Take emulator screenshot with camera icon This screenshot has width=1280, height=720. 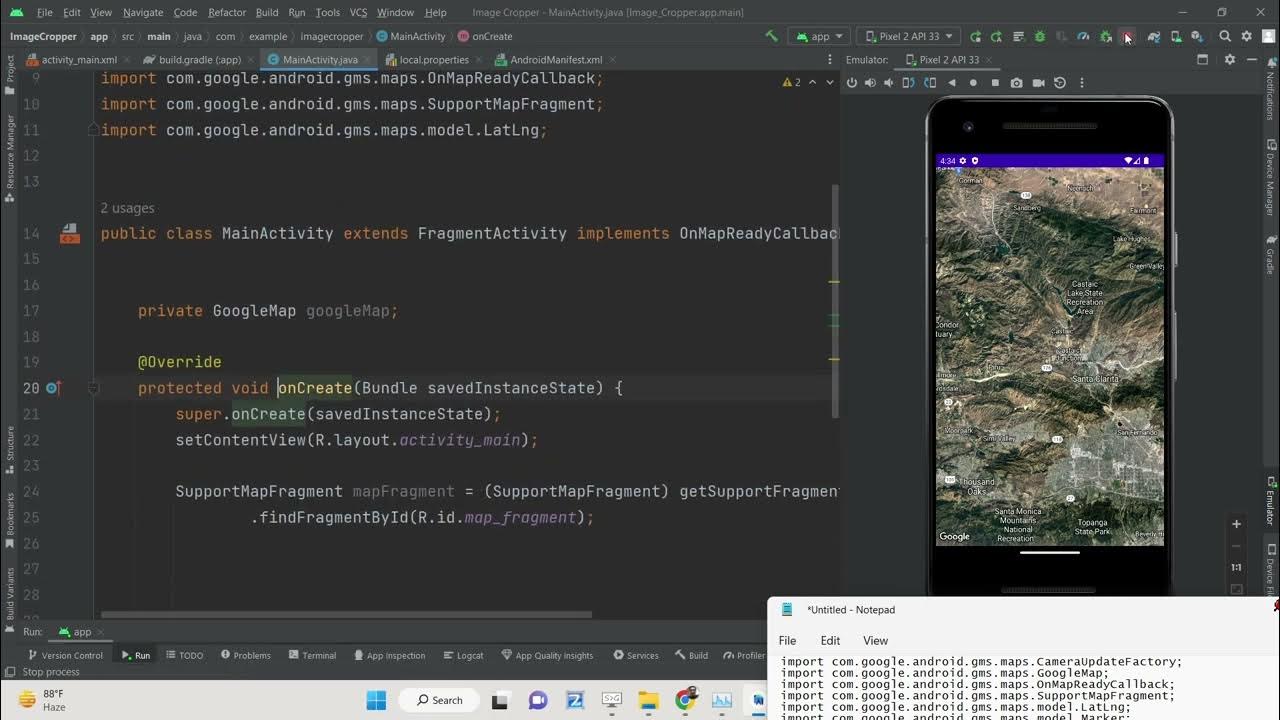click(1016, 83)
